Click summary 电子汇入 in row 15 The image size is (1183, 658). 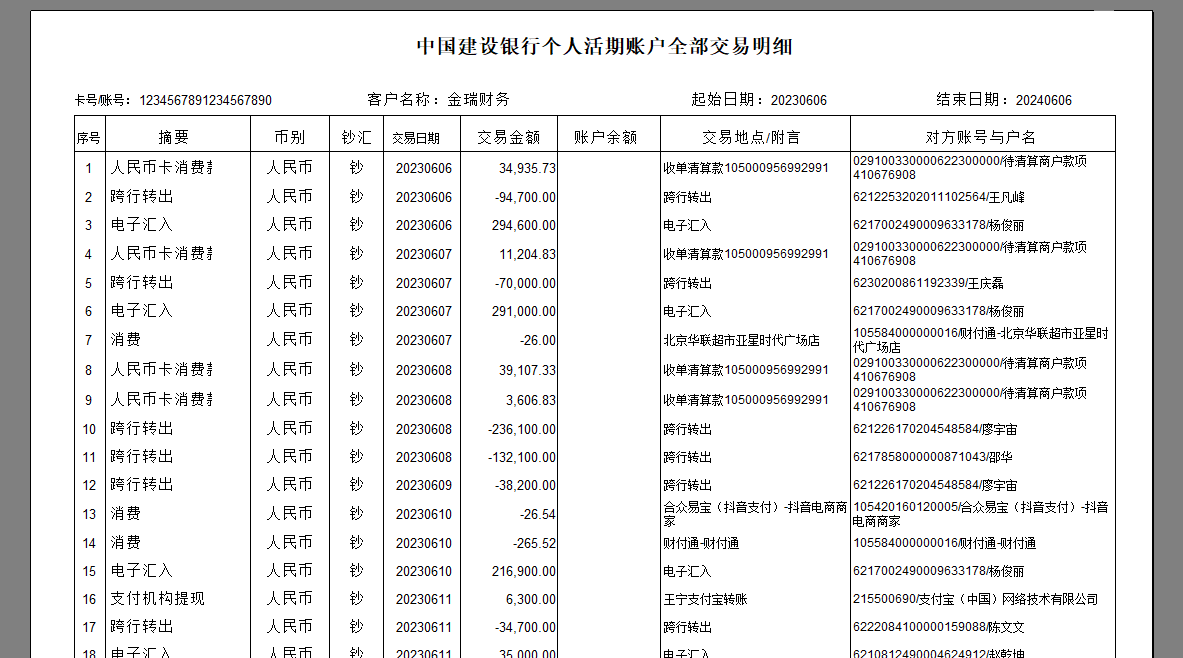[x=142, y=570]
